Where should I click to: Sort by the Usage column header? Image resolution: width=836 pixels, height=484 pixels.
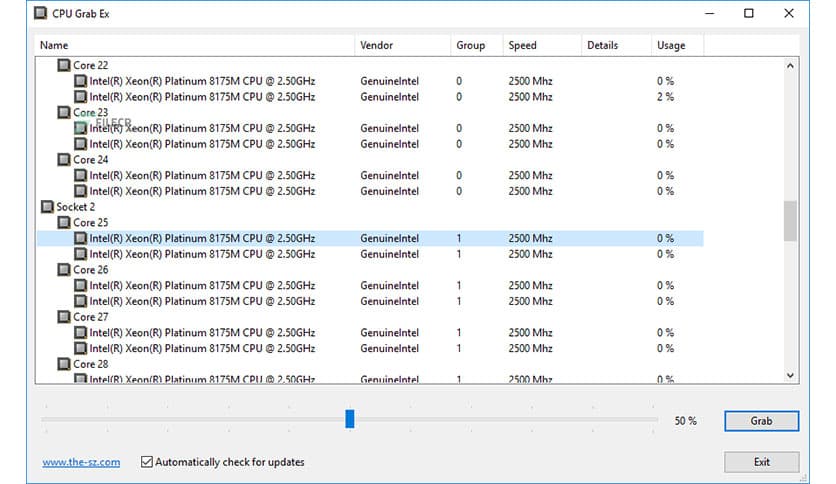(x=678, y=45)
